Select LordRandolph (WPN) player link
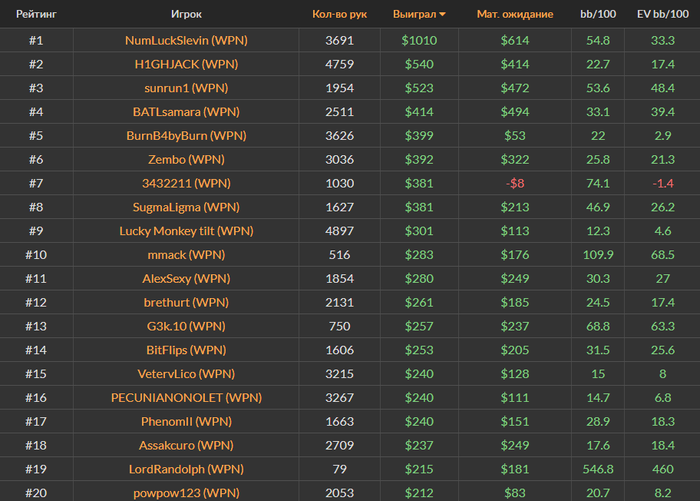This screenshot has height=501, width=700. (186, 469)
